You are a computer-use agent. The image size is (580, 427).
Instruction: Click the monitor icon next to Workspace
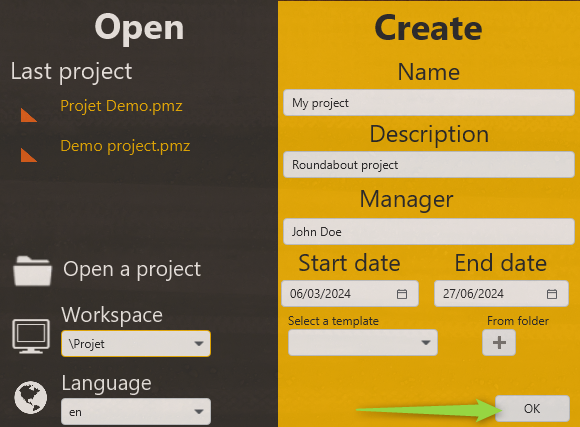point(31,336)
